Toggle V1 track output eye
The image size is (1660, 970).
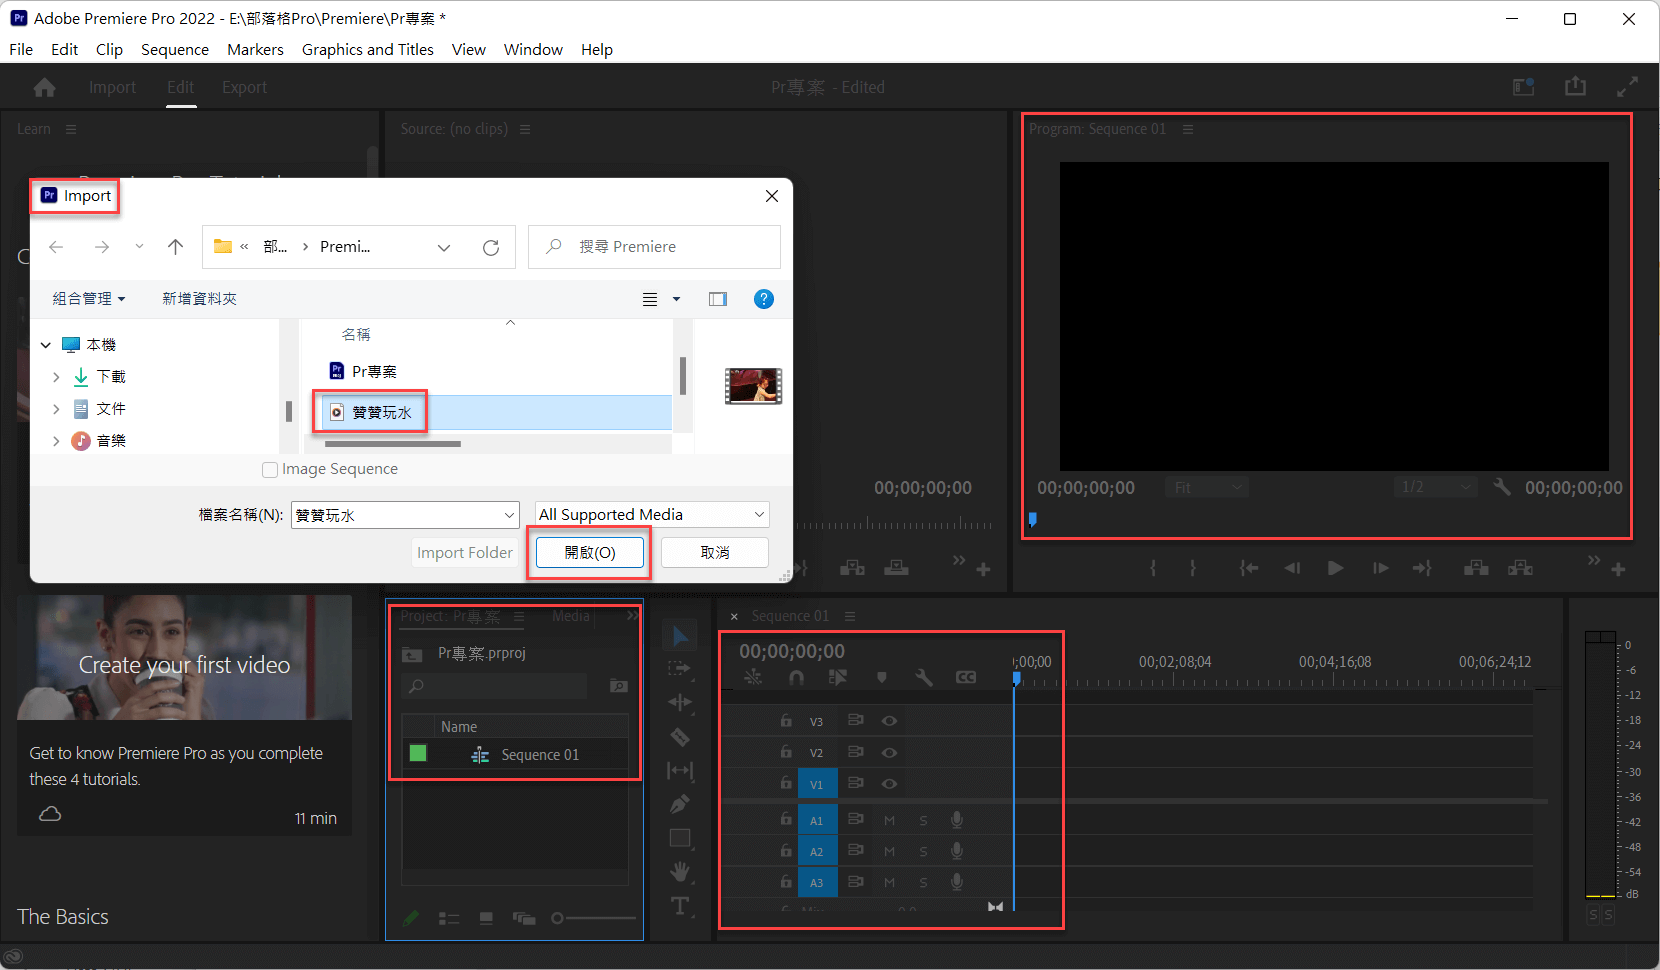pos(889,783)
